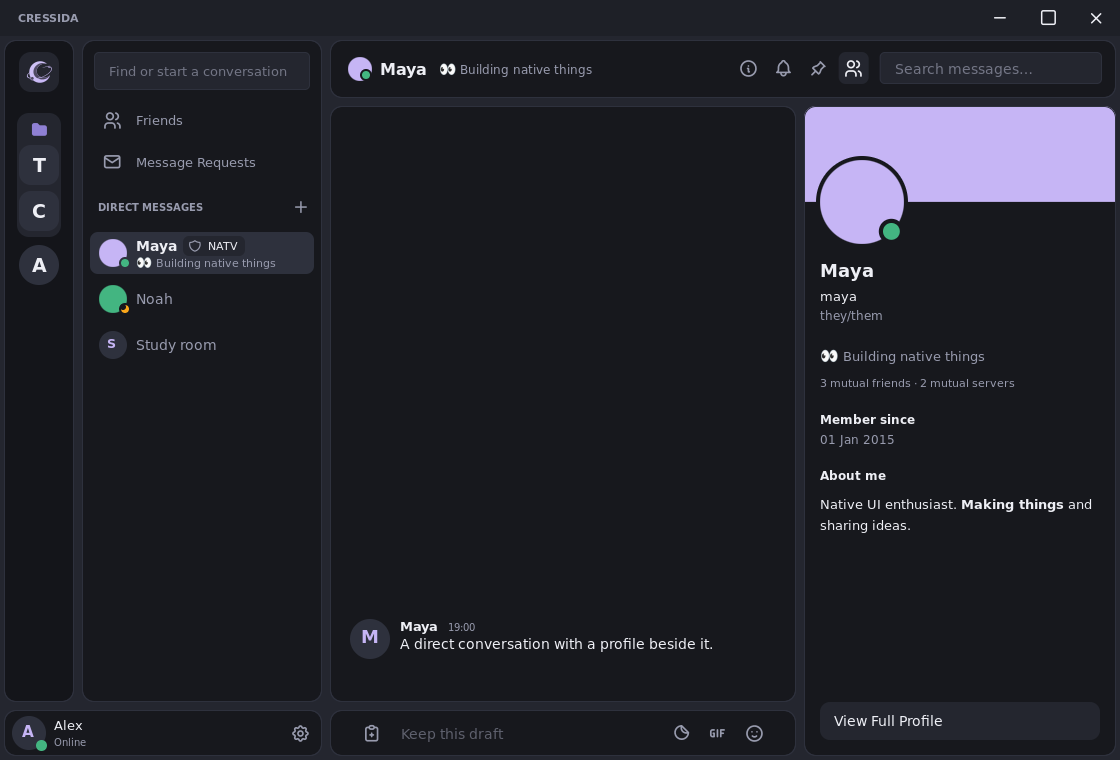Open user settings gear
The width and height of the screenshot is (1120, 760).
(301, 734)
